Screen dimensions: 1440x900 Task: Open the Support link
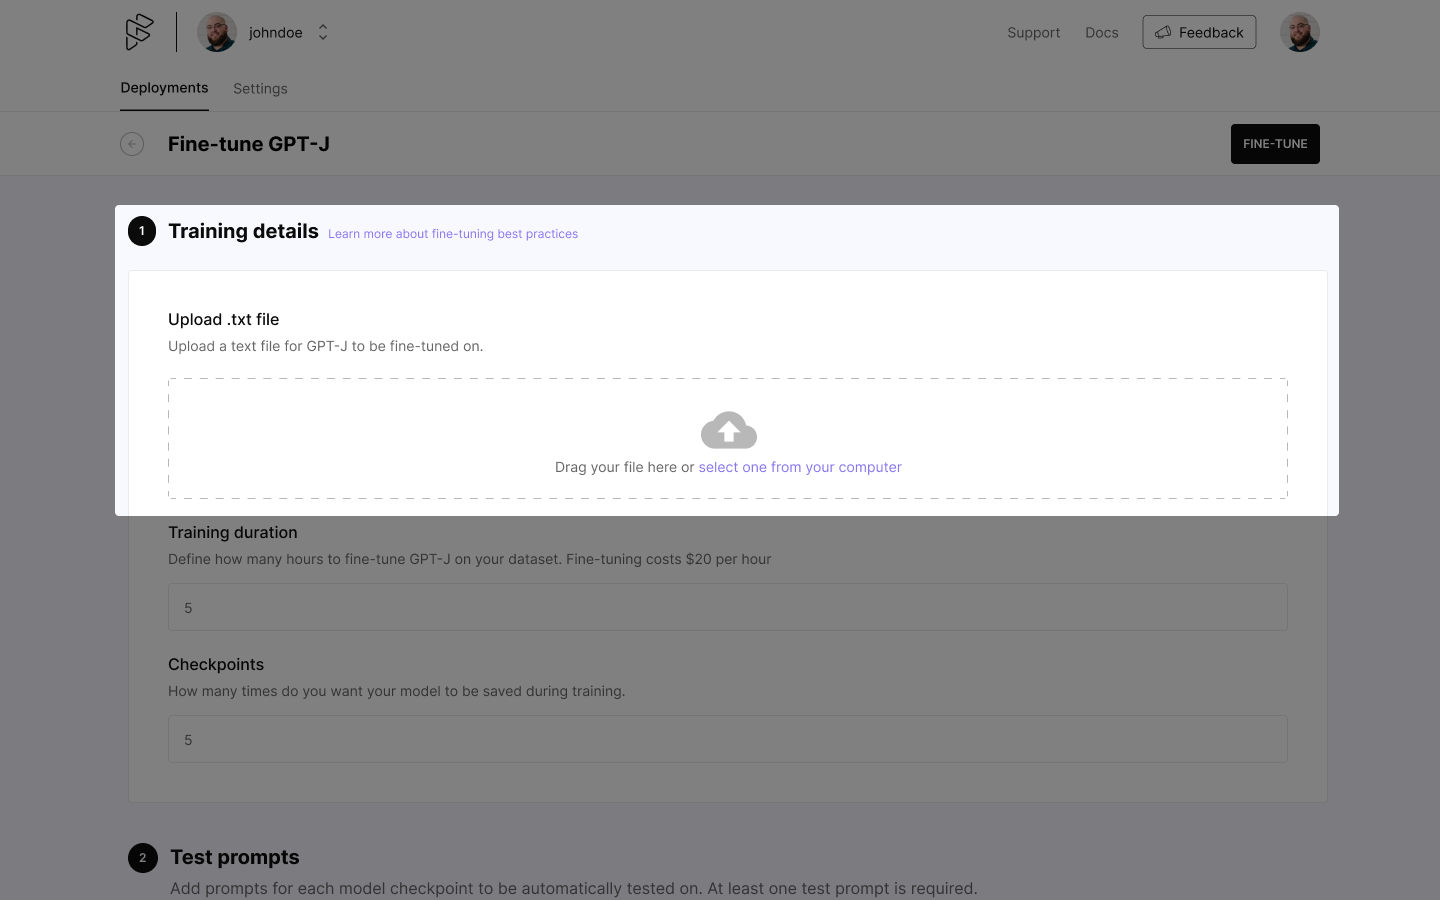(1033, 32)
